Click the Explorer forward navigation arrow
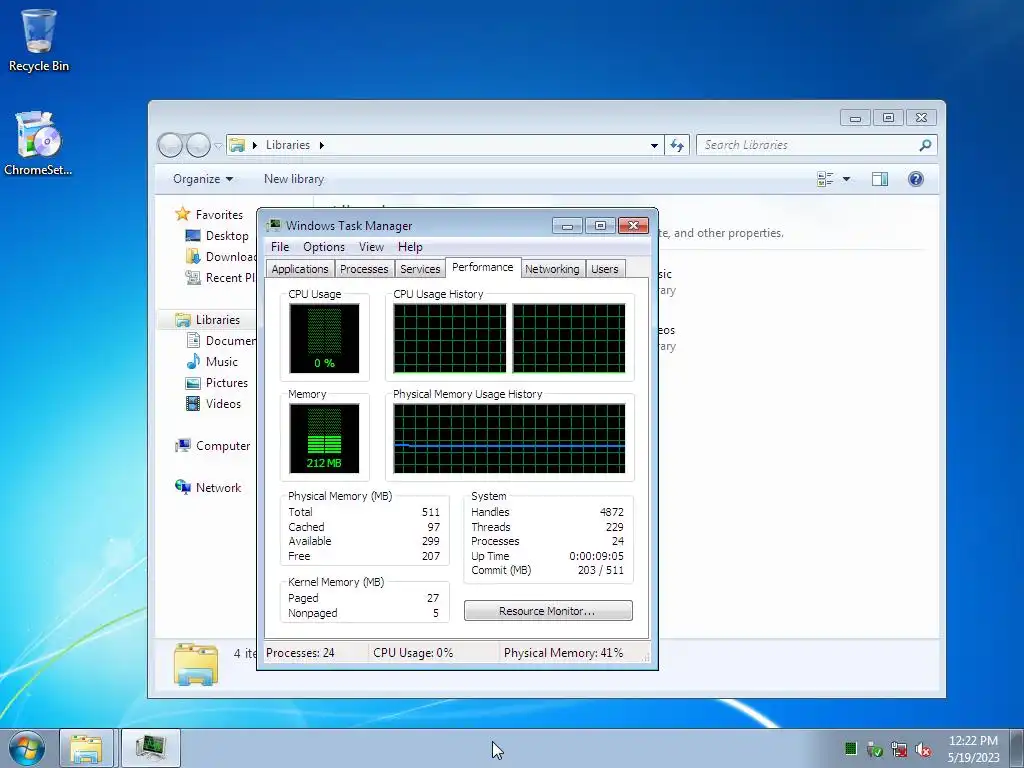Viewport: 1024px width, 768px height. click(198, 145)
